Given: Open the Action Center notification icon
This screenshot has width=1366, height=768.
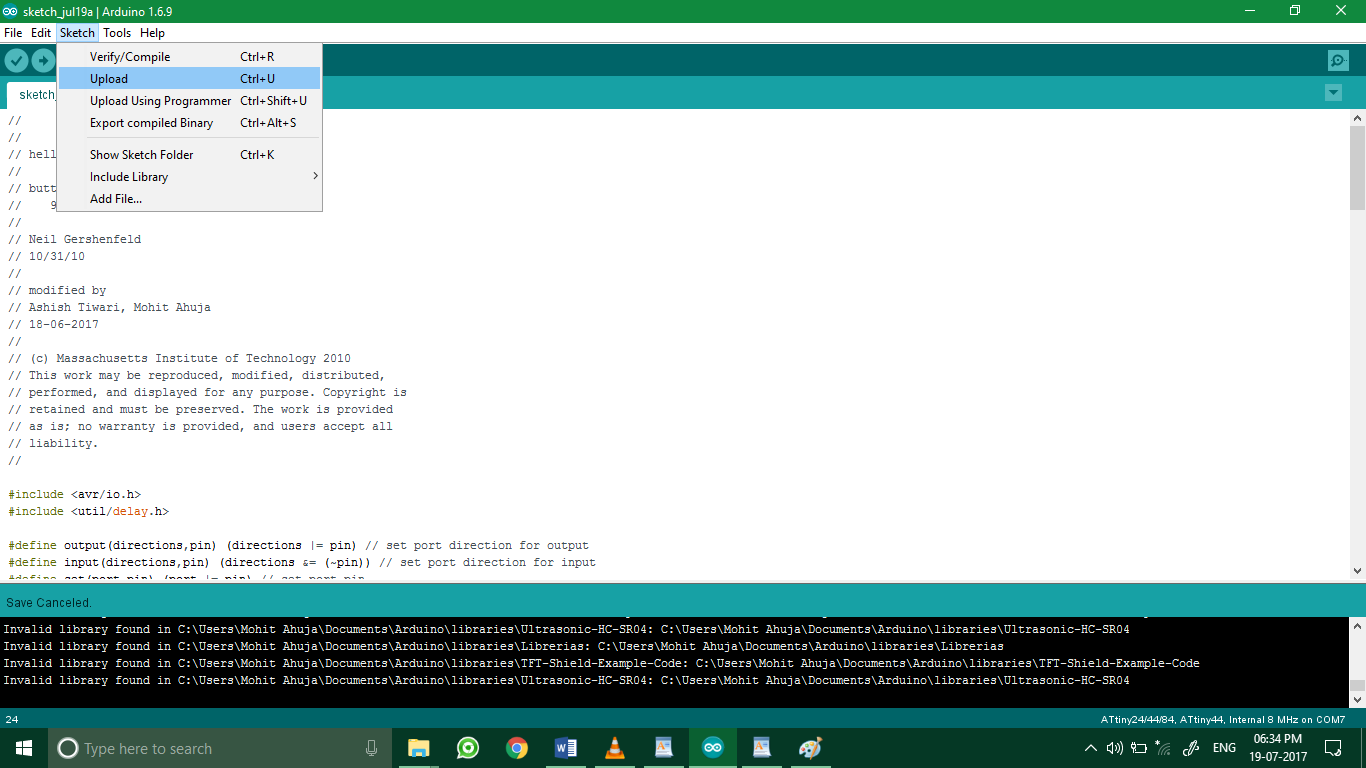Looking at the screenshot, I should [x=1333, y=748].
